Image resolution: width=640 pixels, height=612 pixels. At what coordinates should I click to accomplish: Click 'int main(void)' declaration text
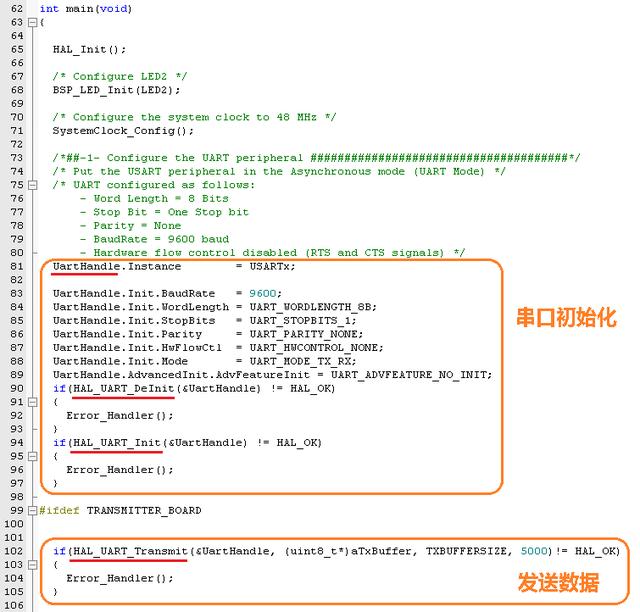coord(86,9)
